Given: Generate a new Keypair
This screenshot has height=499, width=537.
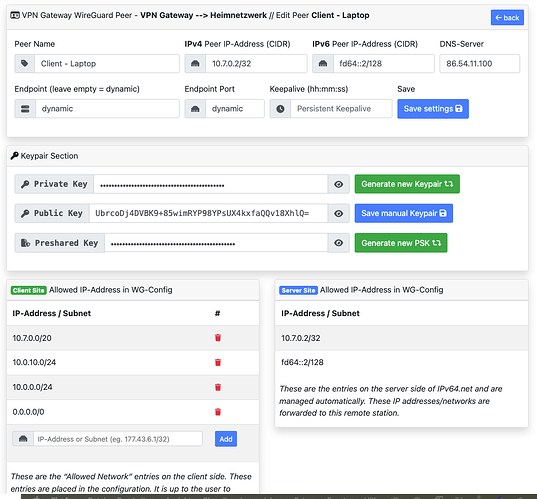Looking at the screenshot, I should 407,184.
